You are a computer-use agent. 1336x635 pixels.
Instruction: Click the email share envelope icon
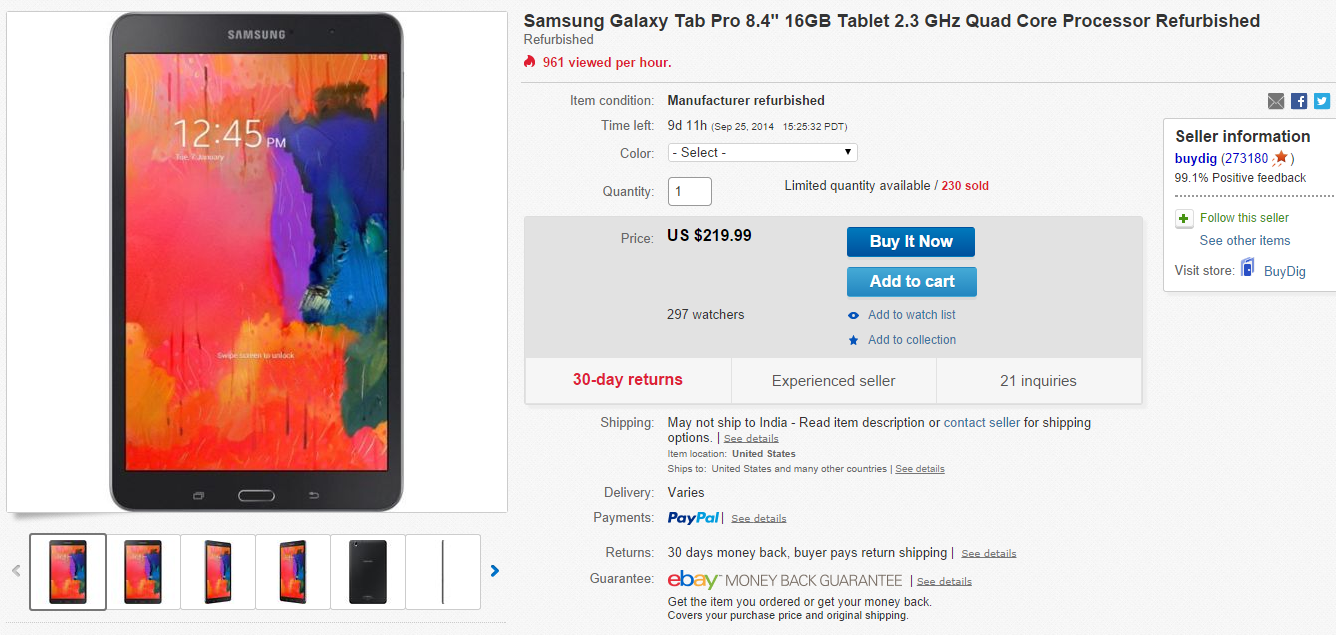(1276, 101)
